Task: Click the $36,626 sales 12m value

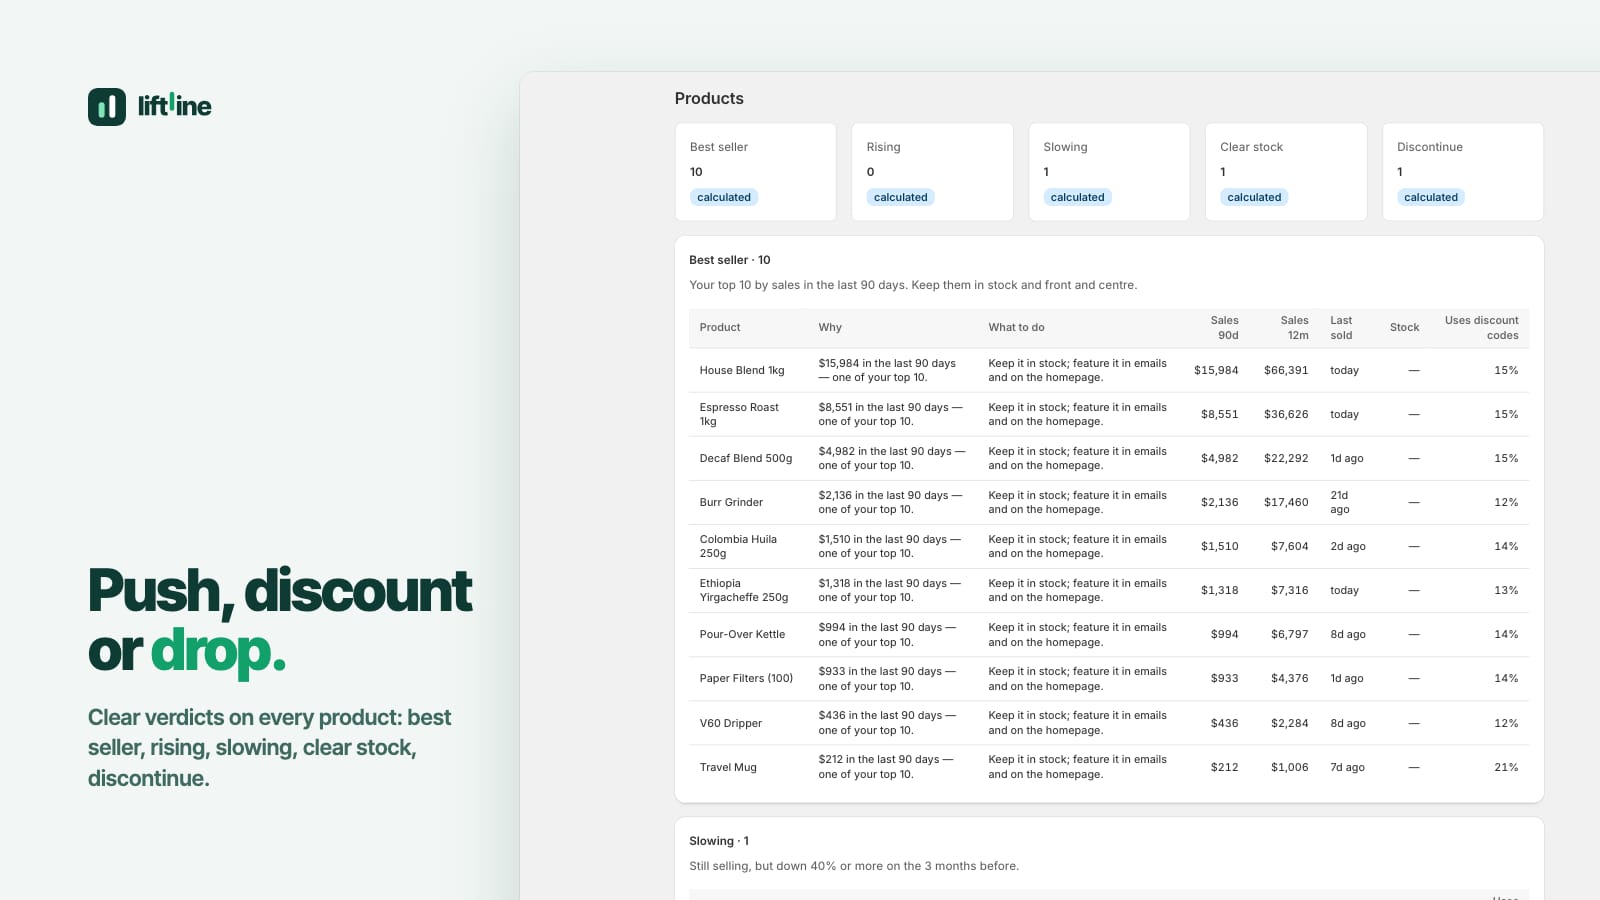Action: pos(1286,414)
